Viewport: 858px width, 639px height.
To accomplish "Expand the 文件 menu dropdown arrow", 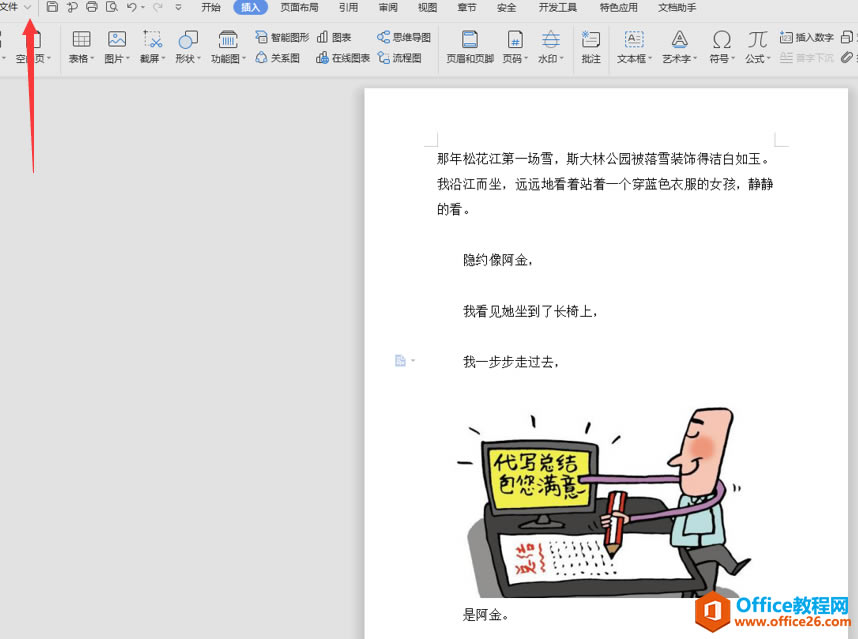I will tap(27, 7).
